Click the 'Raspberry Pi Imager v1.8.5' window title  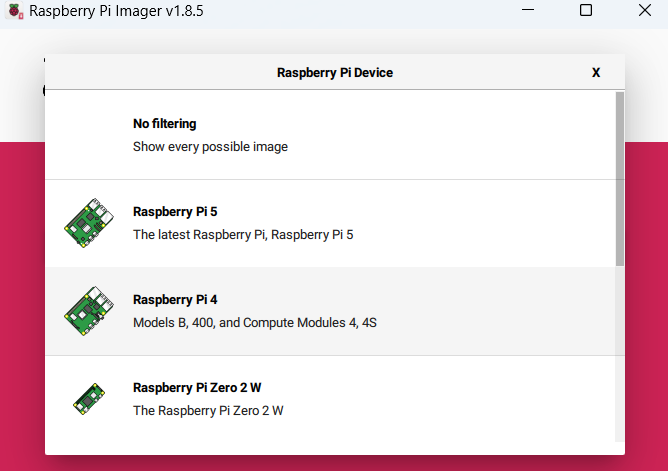click(x=116, y=11)
